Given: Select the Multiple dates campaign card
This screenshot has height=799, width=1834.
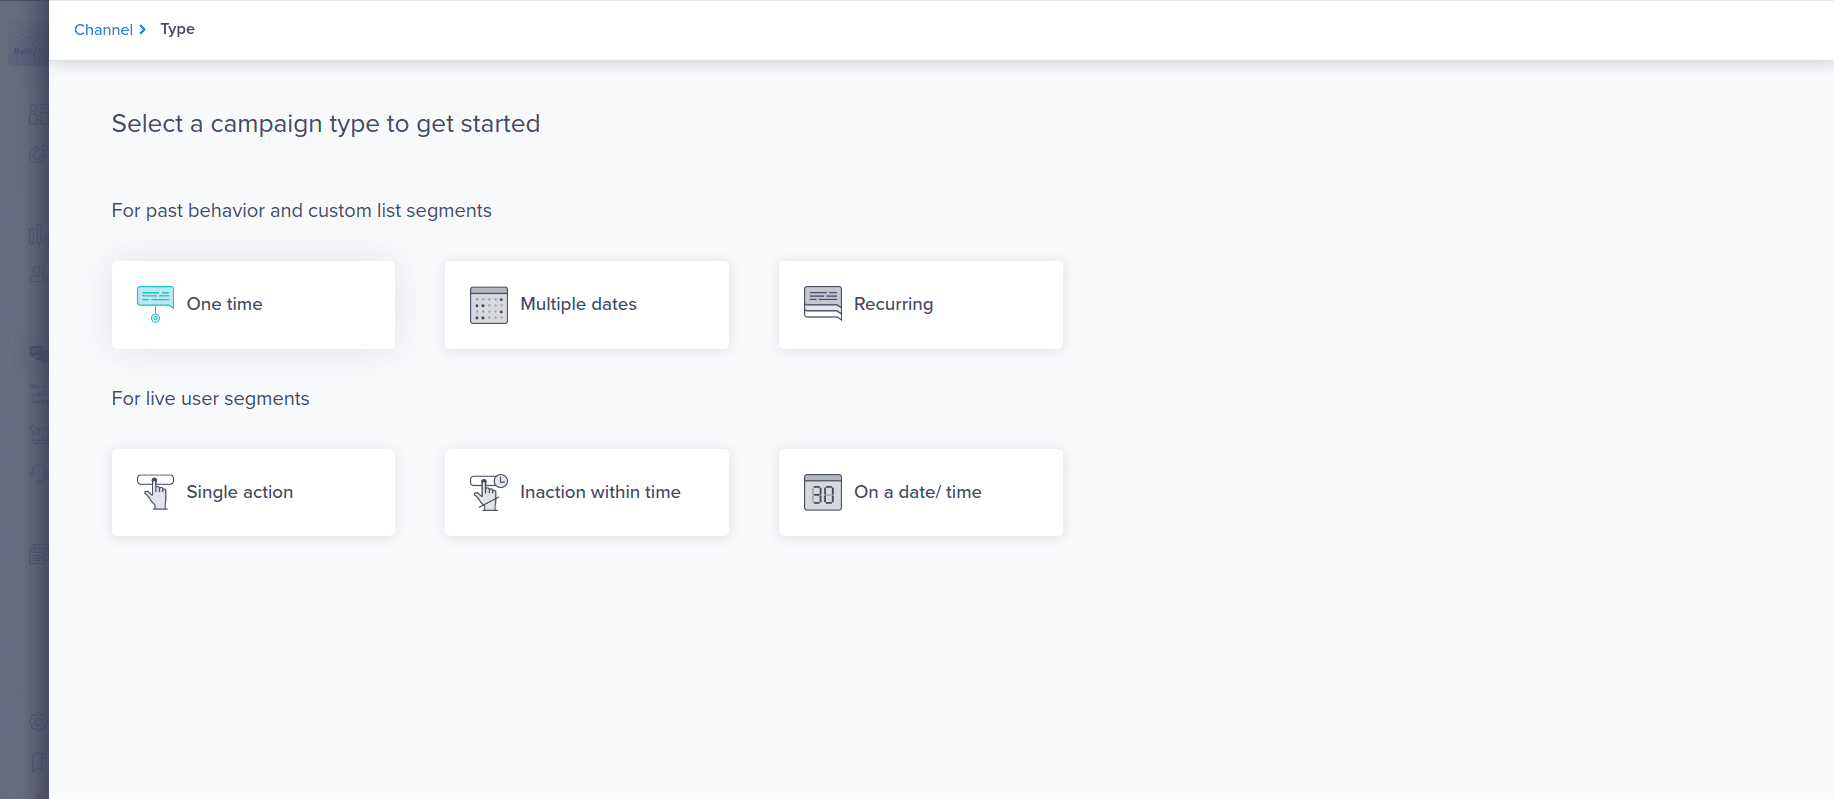Looking at the screenshot, I should [586, 304].
